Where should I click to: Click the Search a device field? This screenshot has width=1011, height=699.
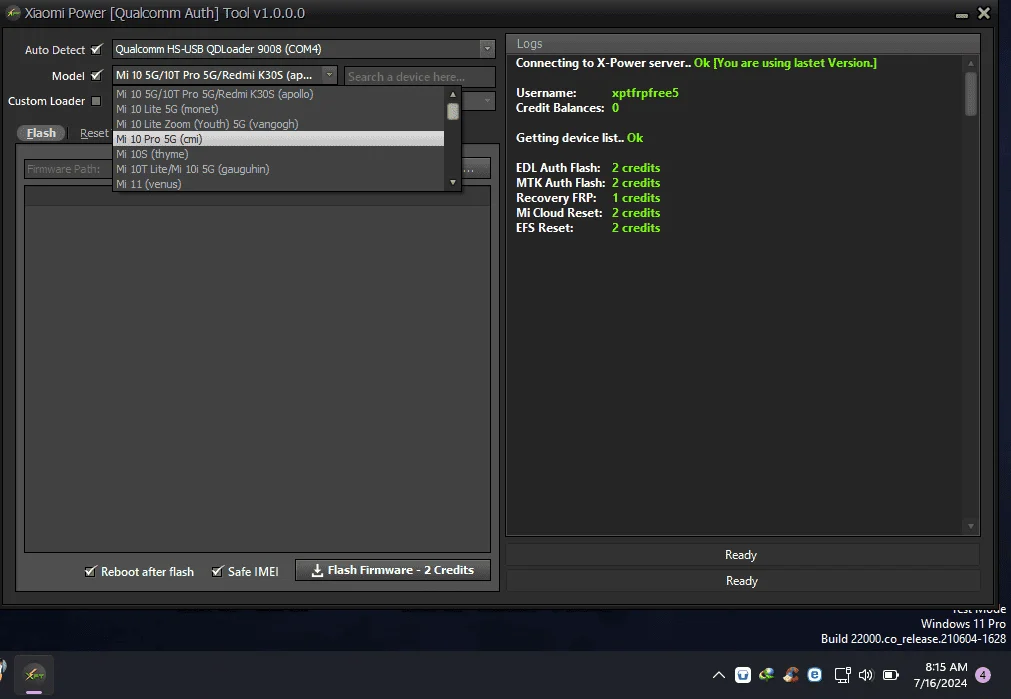pos(420,77)
